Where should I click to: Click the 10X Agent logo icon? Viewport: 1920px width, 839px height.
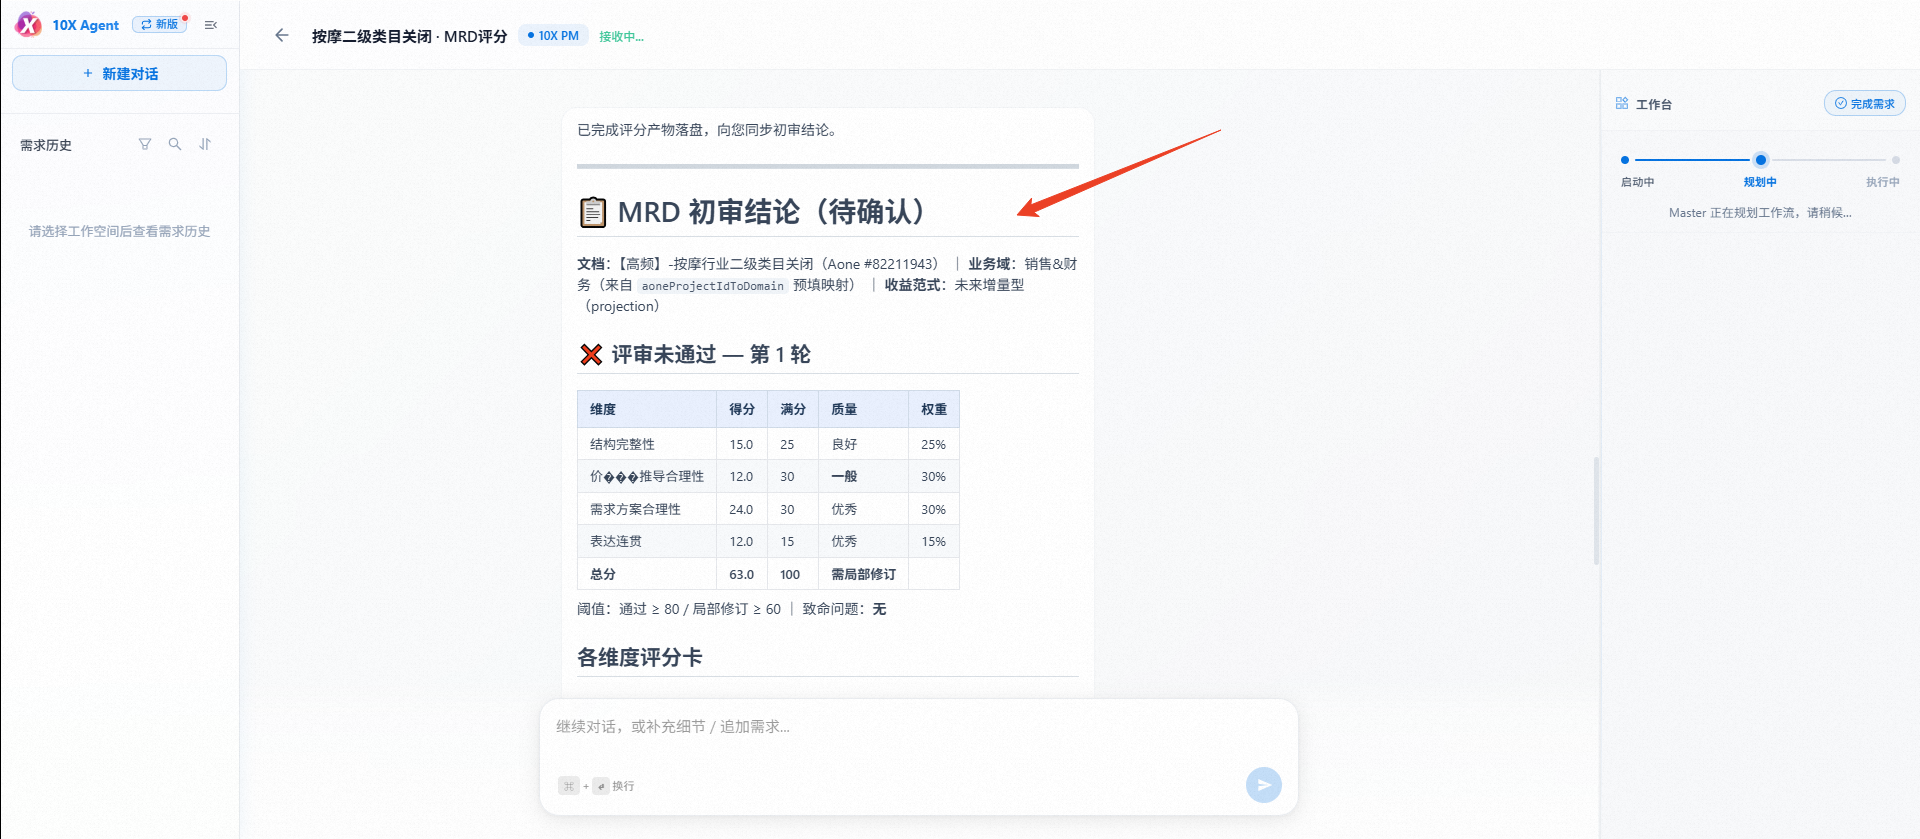coord(28,24)
